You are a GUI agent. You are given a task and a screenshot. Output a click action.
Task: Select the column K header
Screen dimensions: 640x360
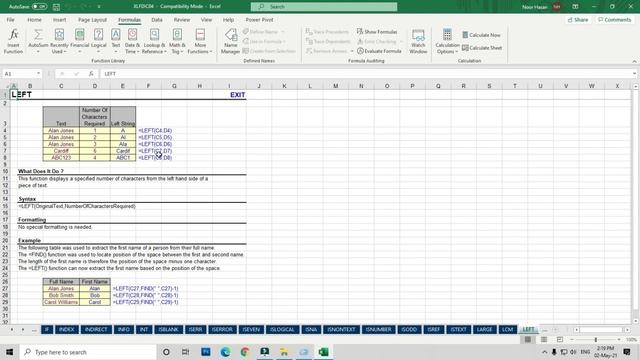[x=284, y=86]
